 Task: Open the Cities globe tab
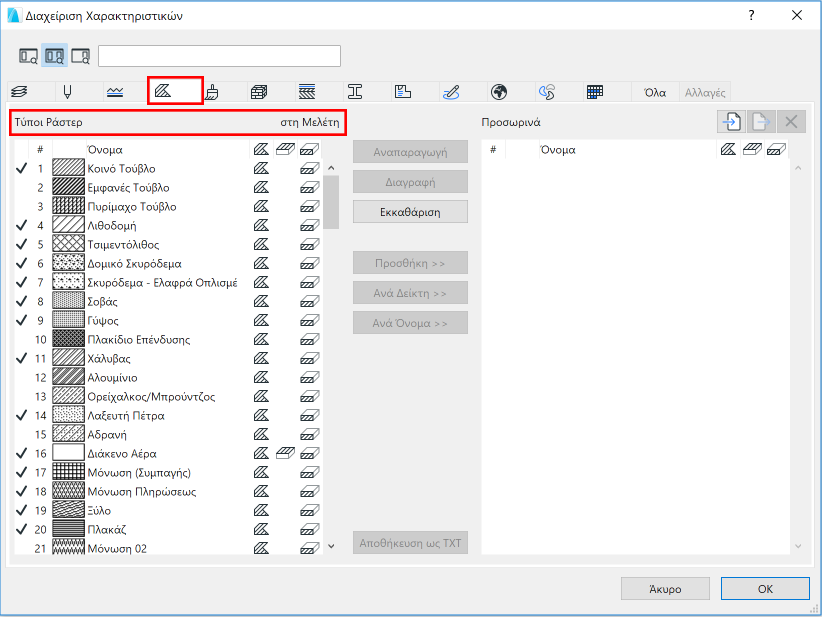click(x=499, y=92)
